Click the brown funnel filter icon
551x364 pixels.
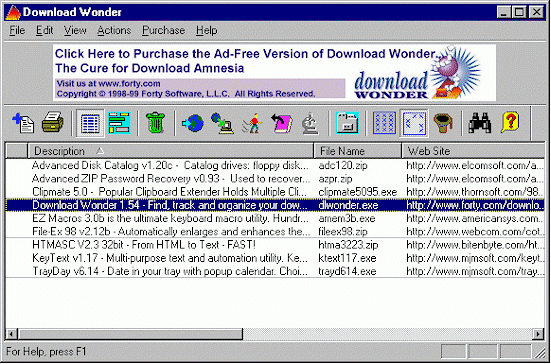pyautogui.click(x=443, y=123)
